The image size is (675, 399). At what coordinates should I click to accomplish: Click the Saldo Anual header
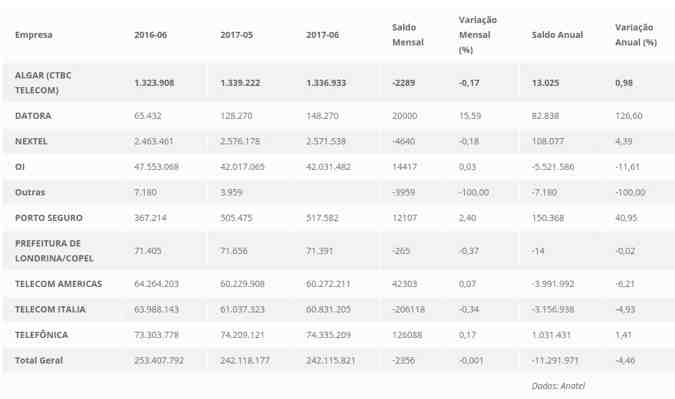[x=557, y=35]
